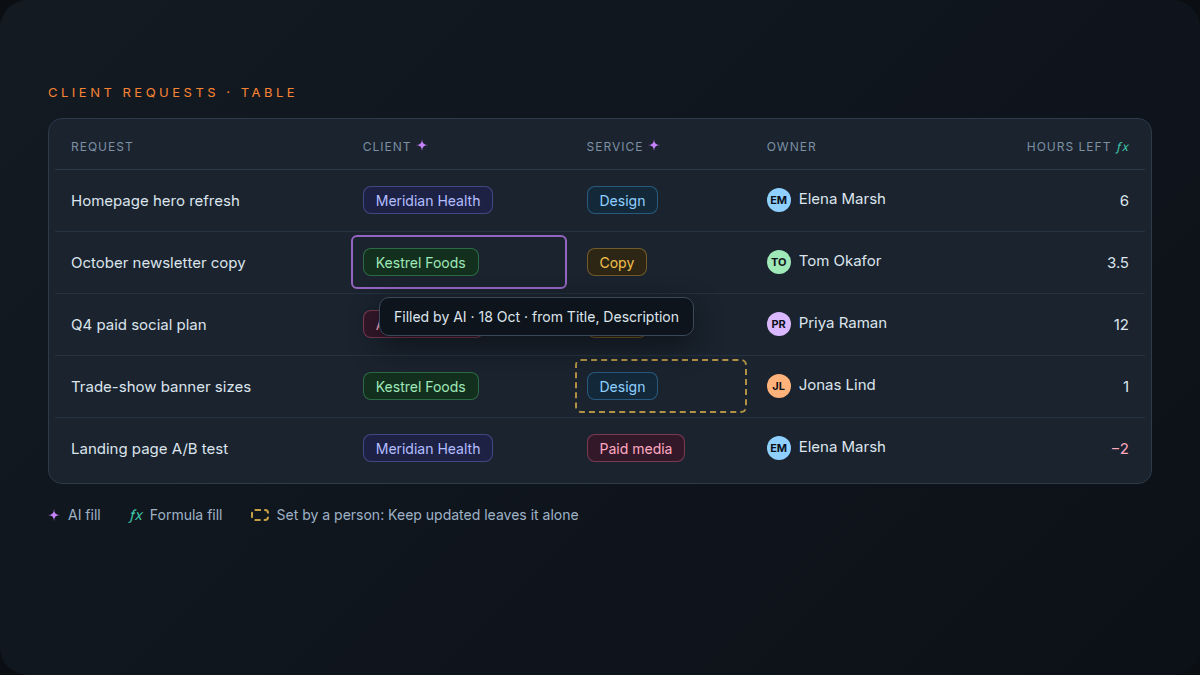The height and width of the screenshot is (675, 1200).
Task: Click the HOURS LEFT column header label
Action: pos(1069,147)
